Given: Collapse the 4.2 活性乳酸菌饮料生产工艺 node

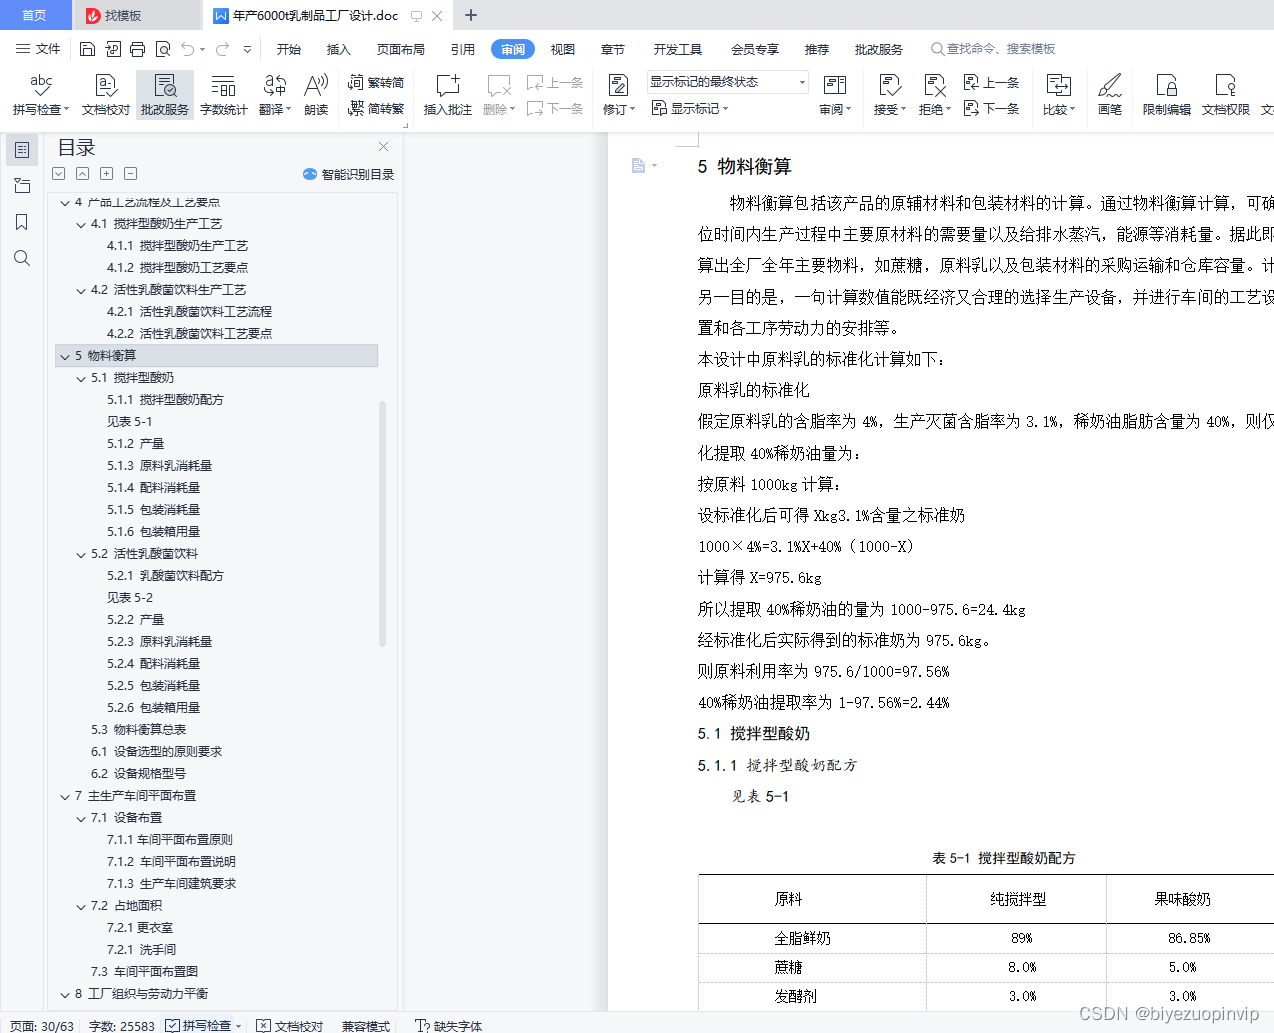Looking at the screenshot, I should coord(81,290).
